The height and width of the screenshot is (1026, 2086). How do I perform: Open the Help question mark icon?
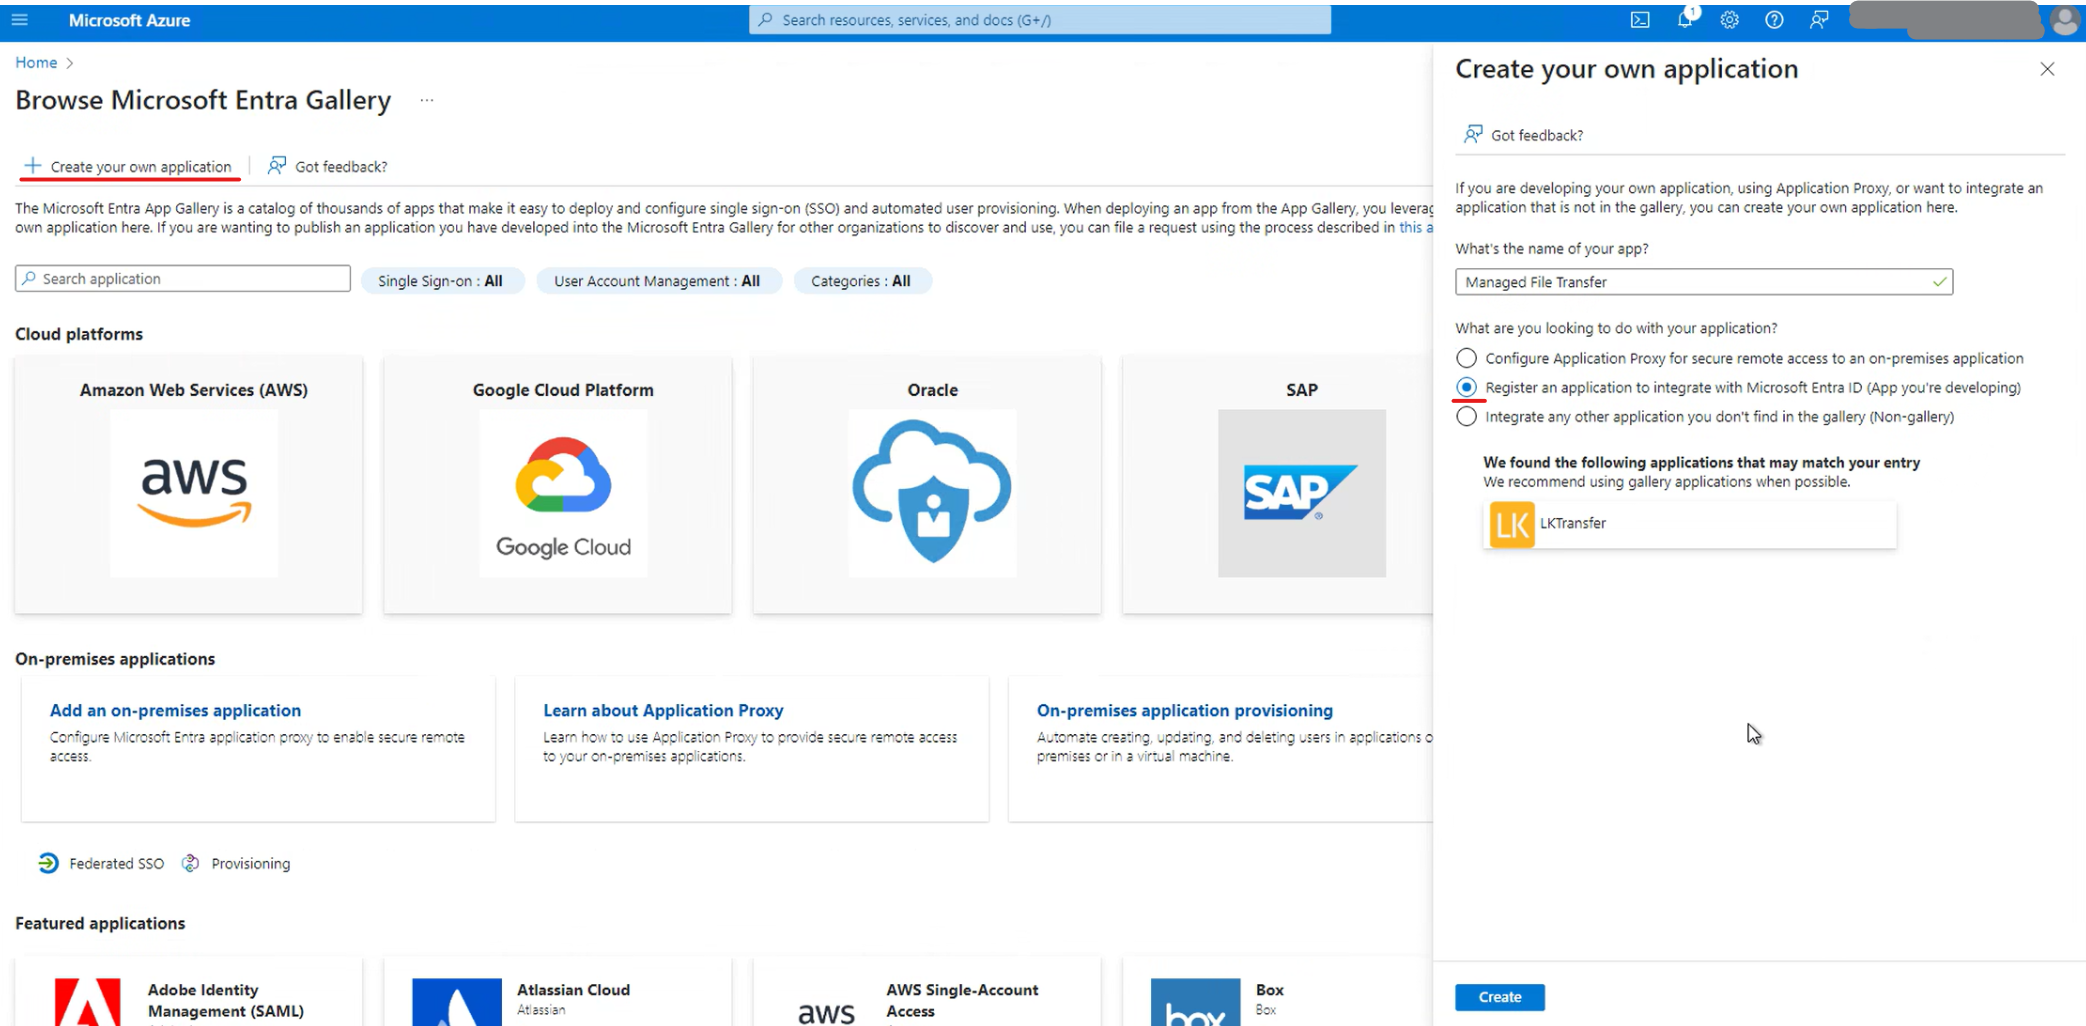[1774, 20]
